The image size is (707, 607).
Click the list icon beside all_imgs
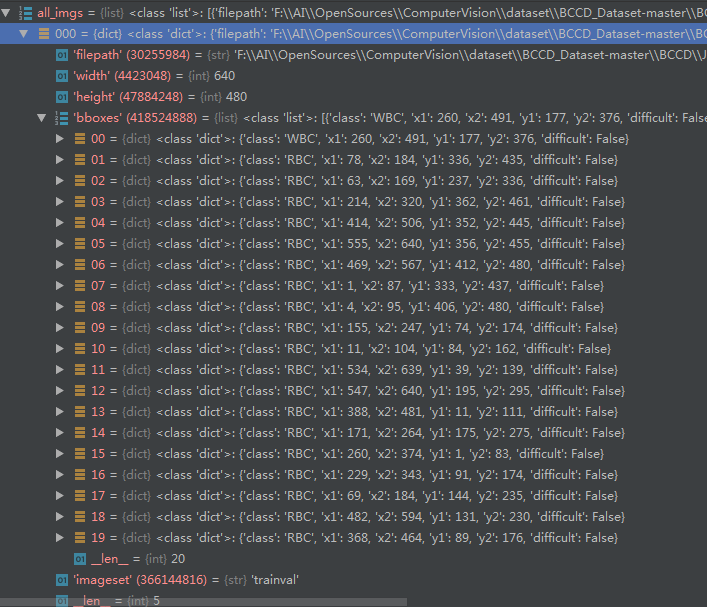tap(25, 13)
